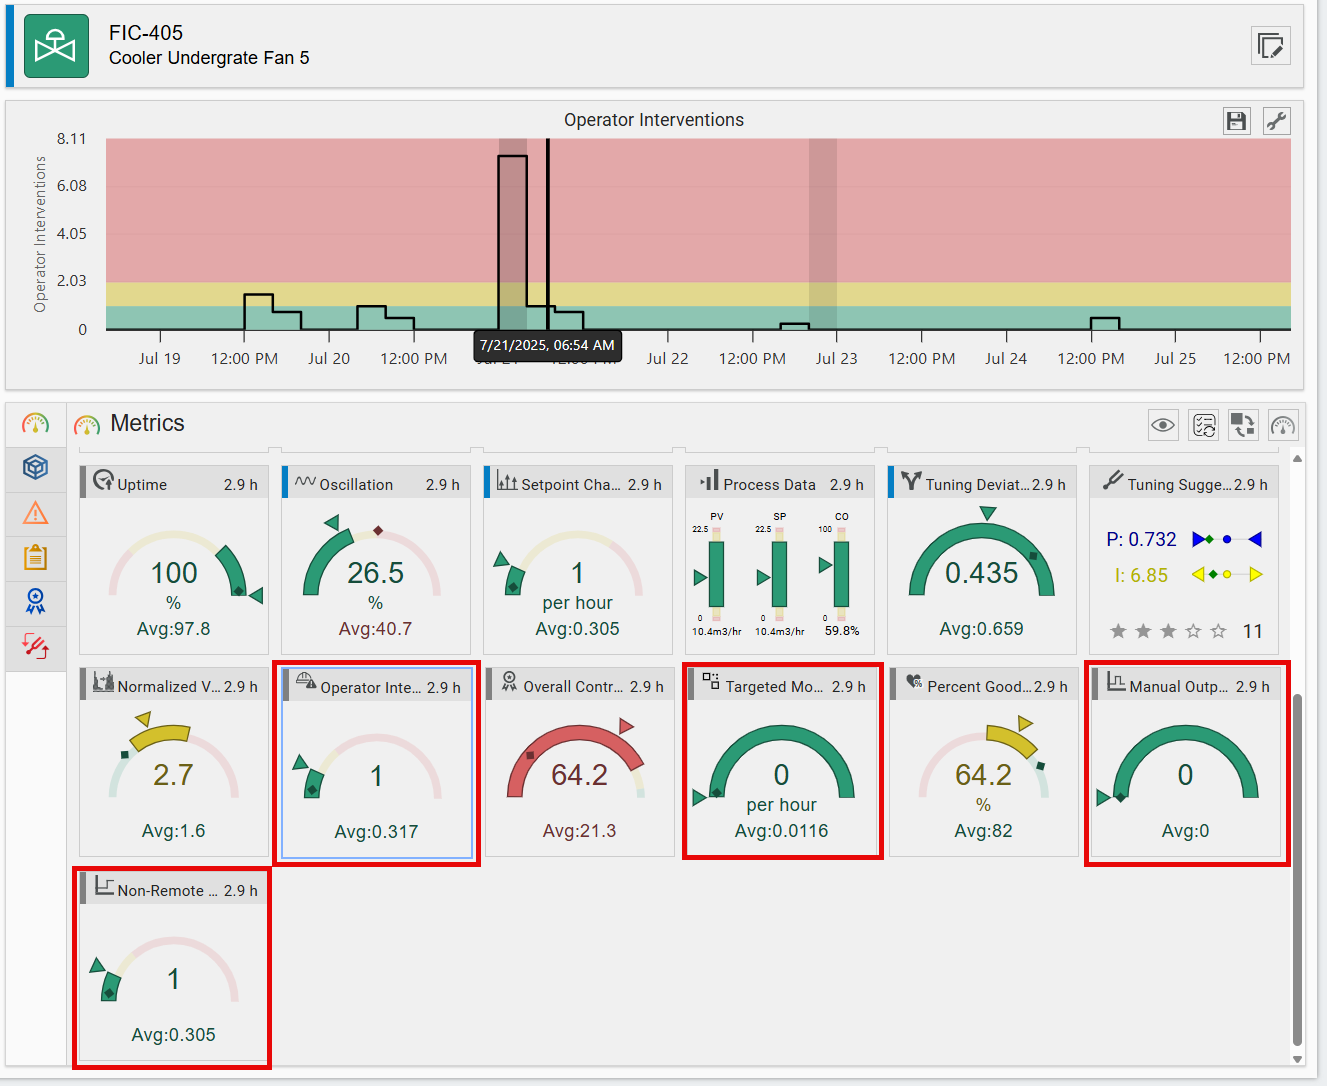Click the scrollbar down arrow

tap(1298, 1059)
